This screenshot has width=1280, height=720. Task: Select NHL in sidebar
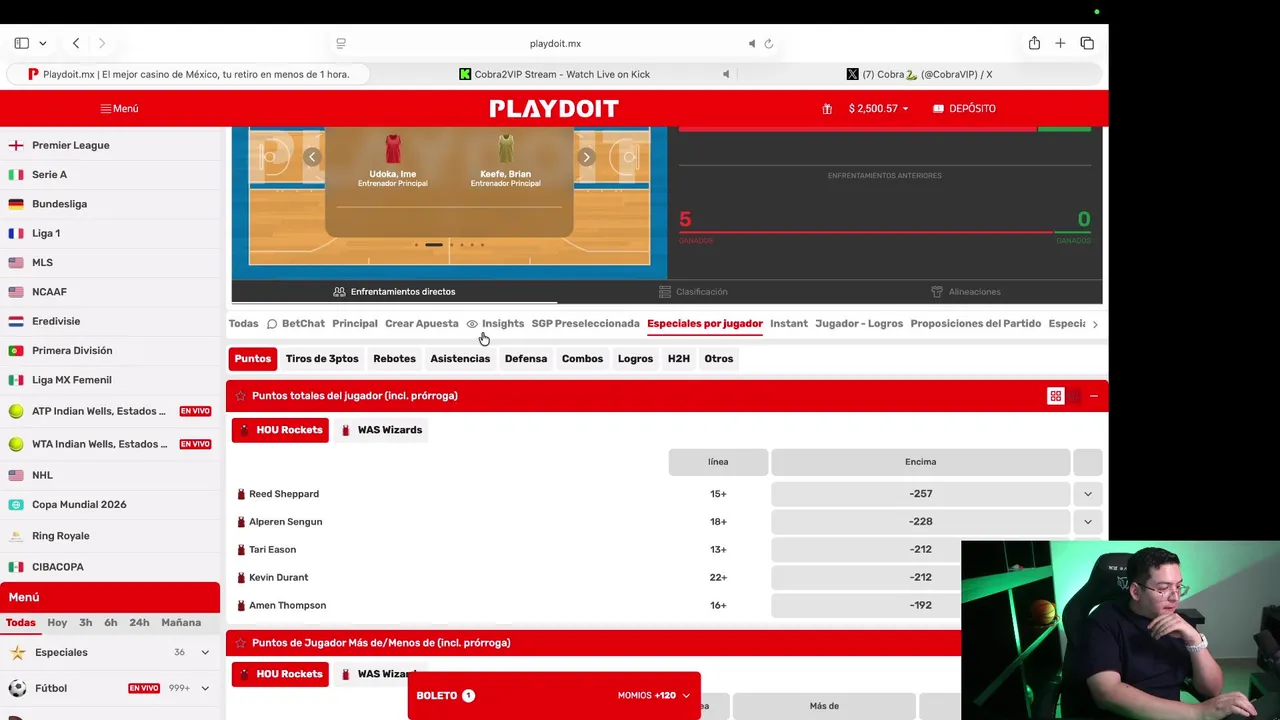point(110,475)
